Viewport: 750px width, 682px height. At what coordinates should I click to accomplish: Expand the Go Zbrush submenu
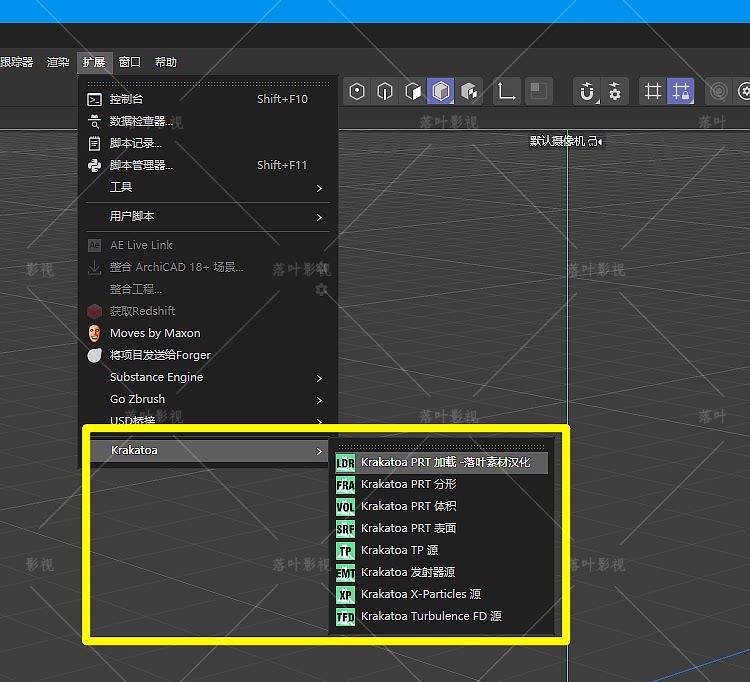[x=208, y=399]
